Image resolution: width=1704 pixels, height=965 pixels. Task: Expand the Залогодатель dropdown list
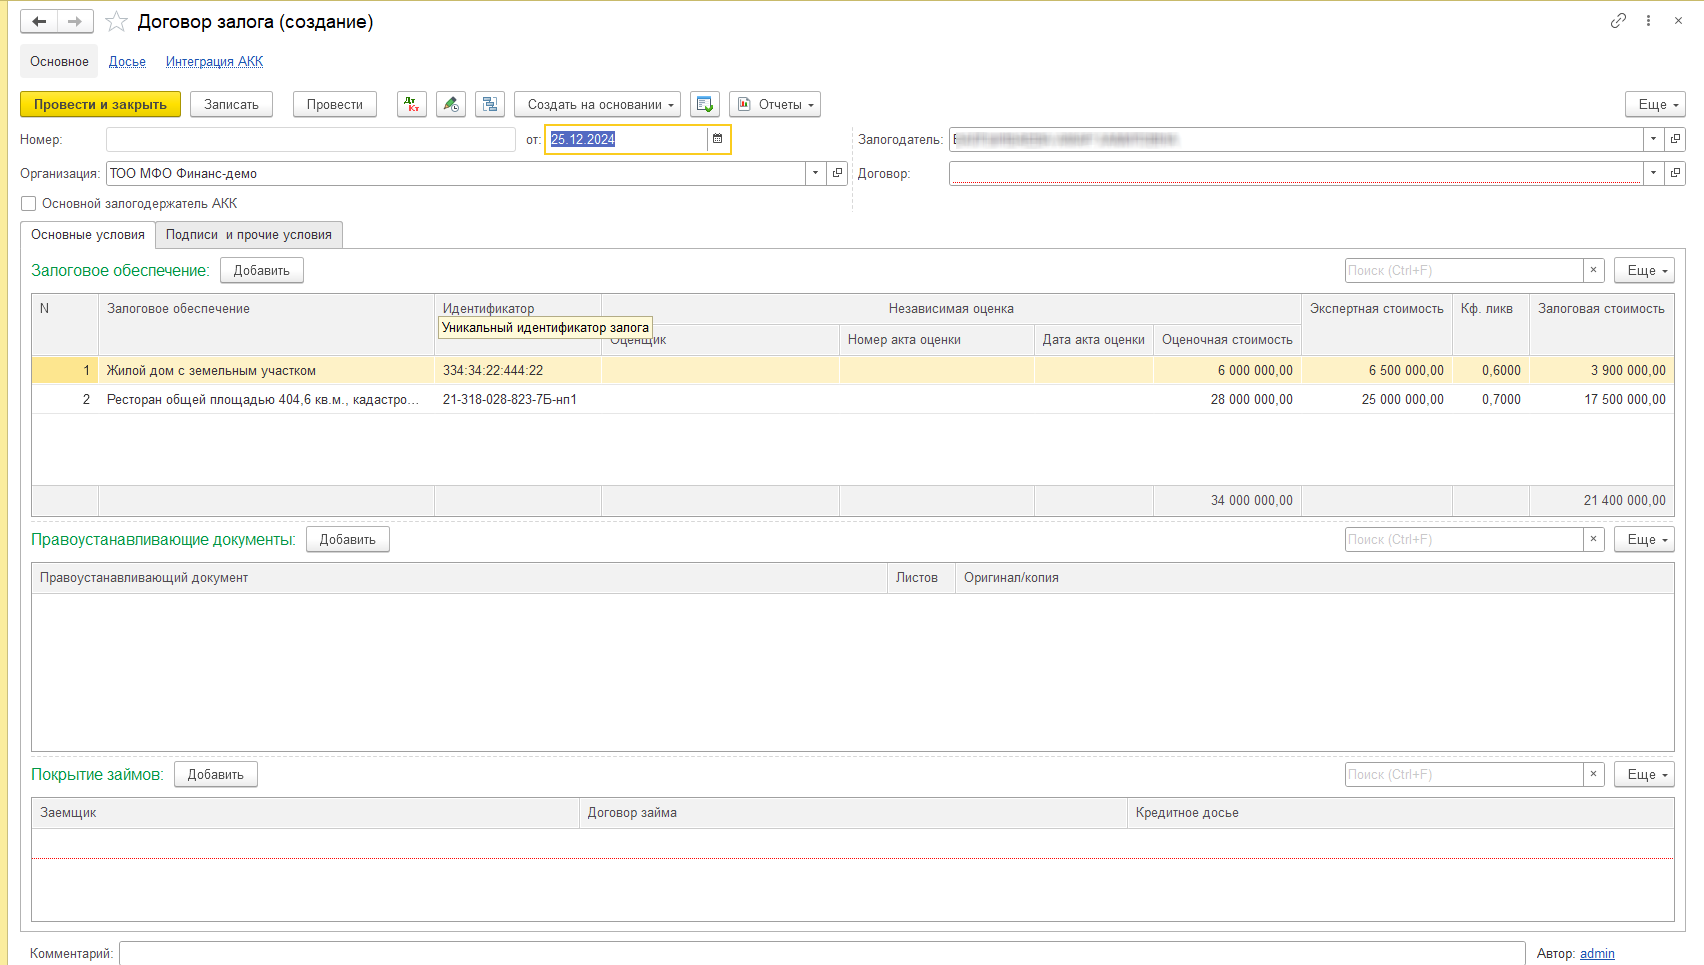tap(1654, 139)
